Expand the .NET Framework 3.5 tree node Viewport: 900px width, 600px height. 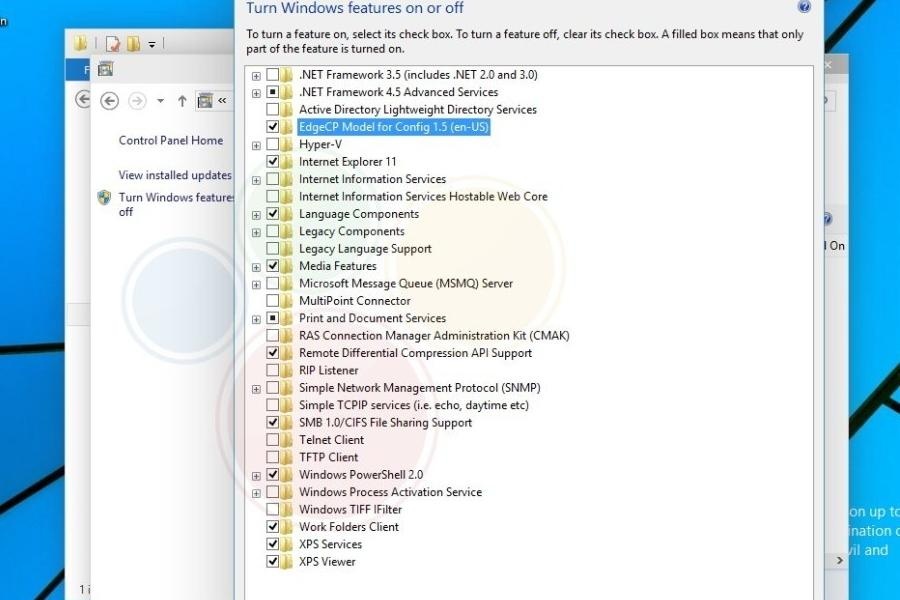[x=257, y=75]
